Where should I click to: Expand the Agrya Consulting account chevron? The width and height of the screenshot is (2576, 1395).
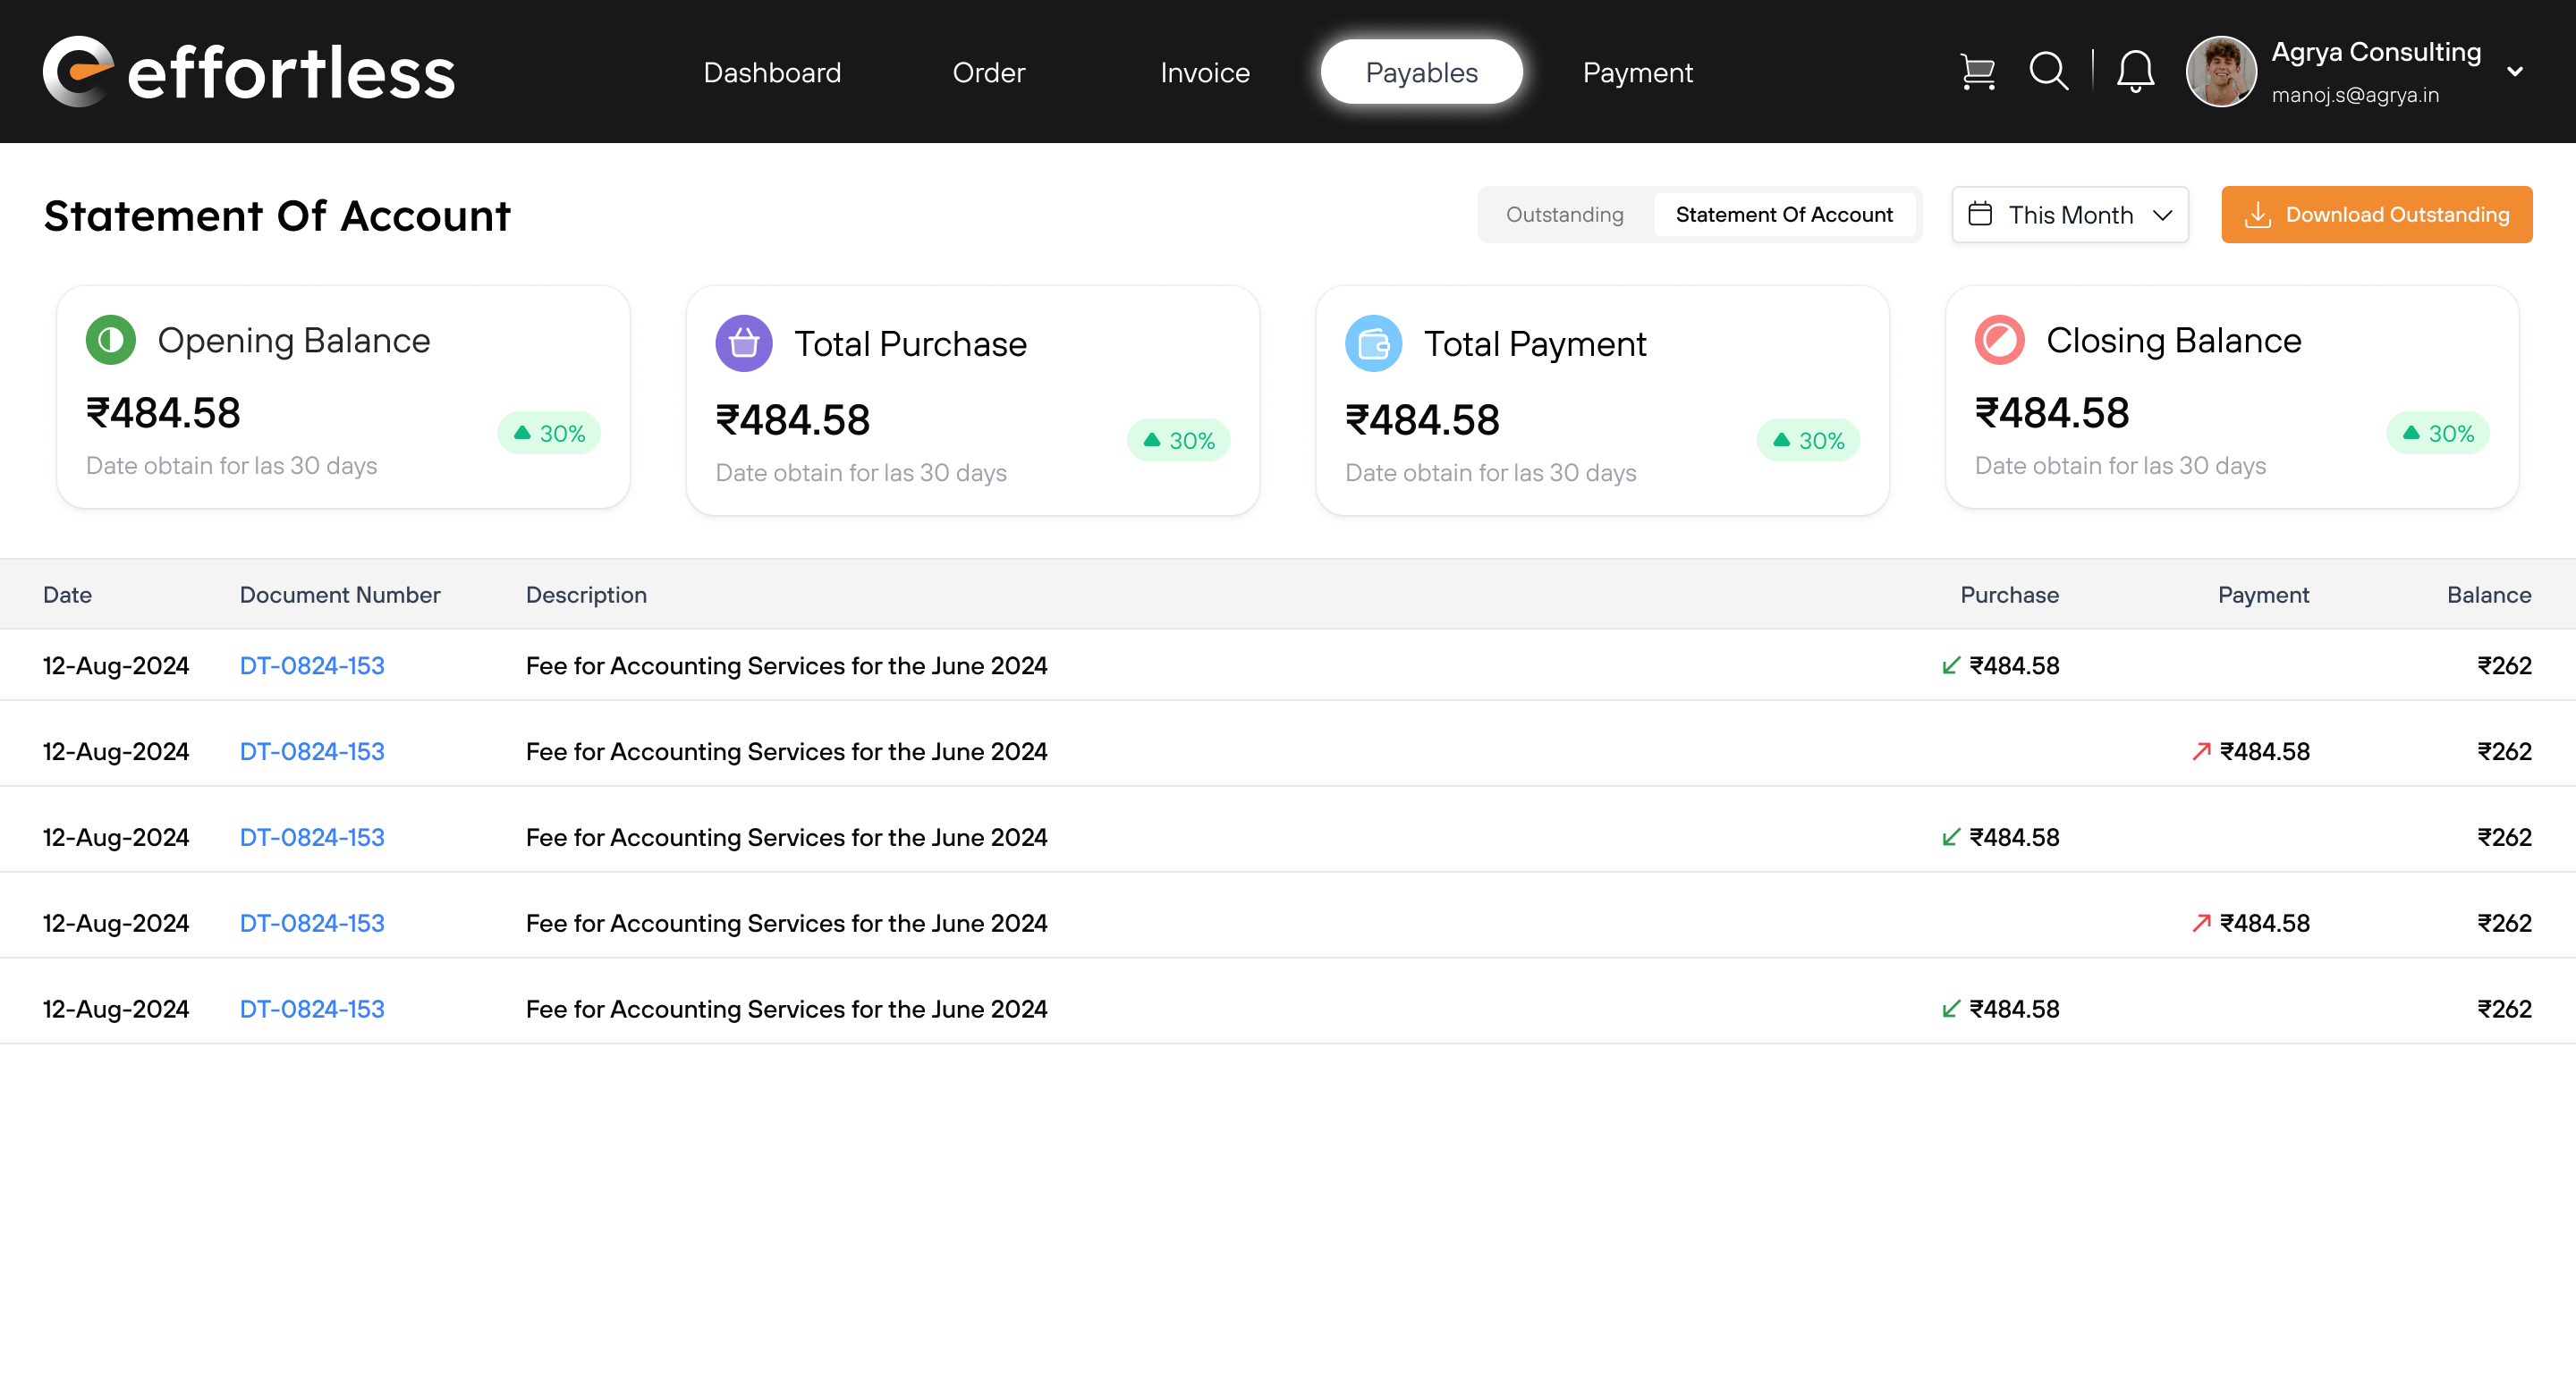2514,72
